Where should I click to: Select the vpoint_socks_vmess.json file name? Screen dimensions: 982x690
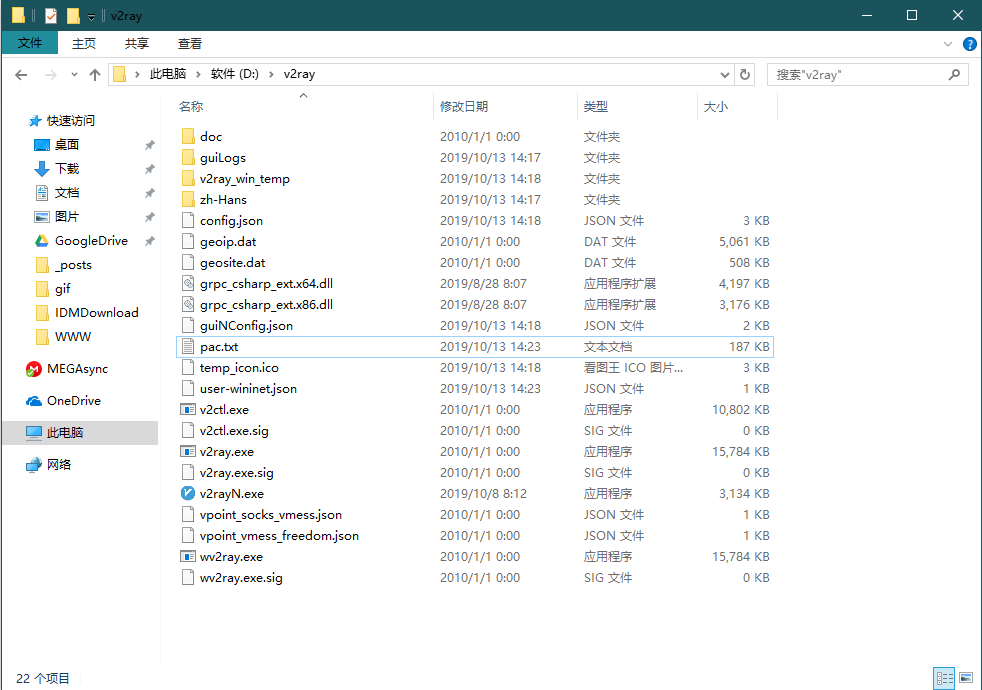(x=271, y=515)
